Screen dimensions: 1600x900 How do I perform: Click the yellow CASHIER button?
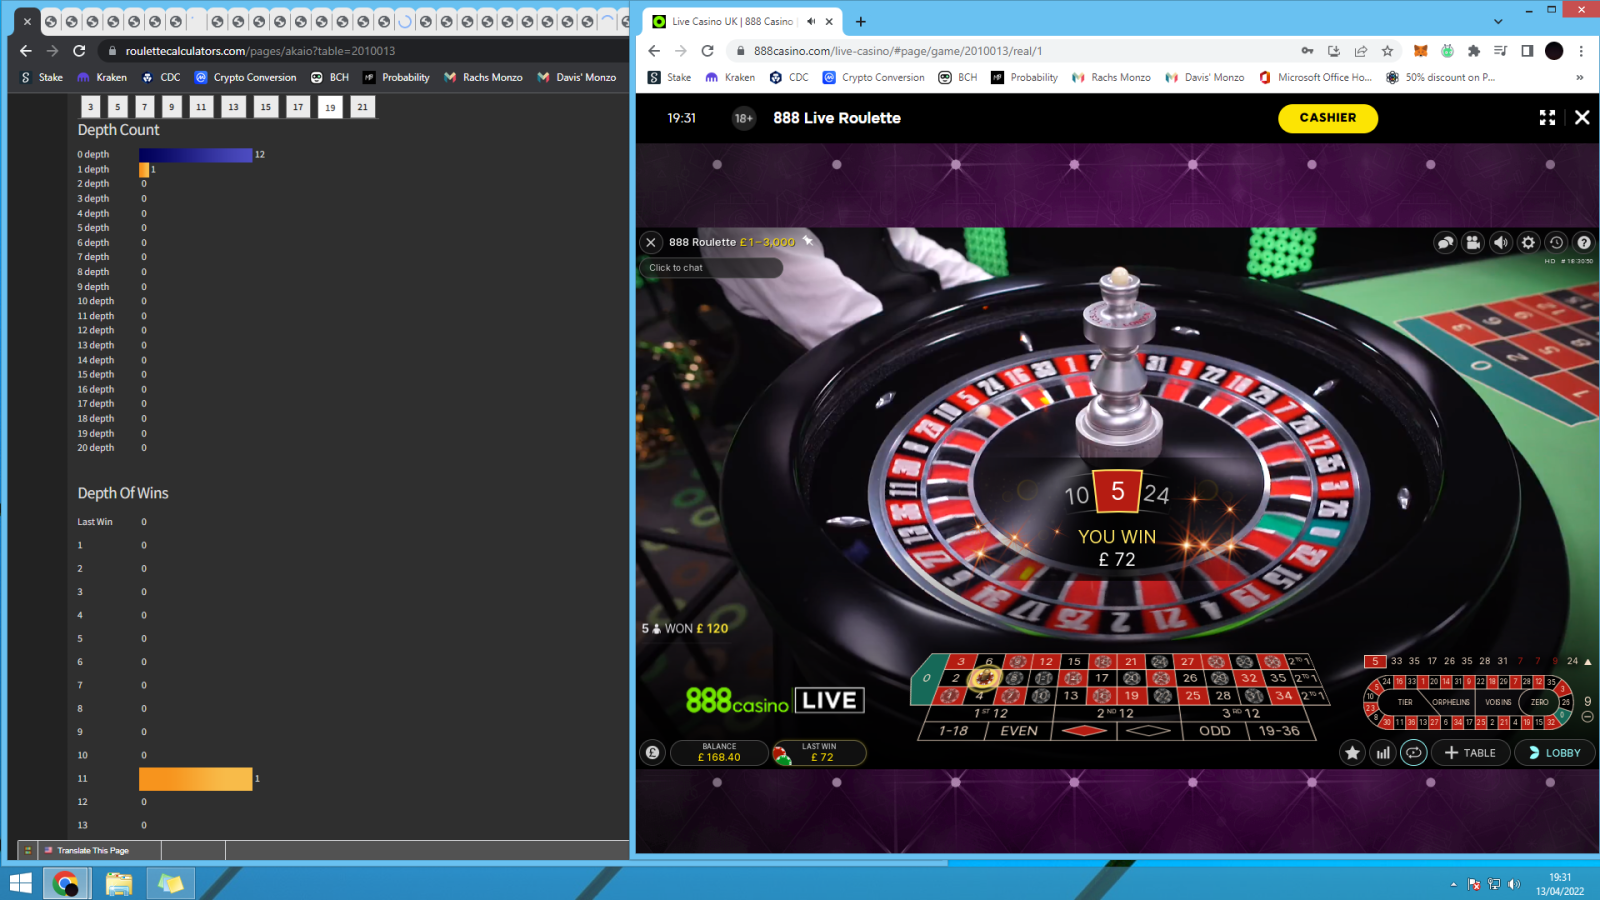(1328, 118)
